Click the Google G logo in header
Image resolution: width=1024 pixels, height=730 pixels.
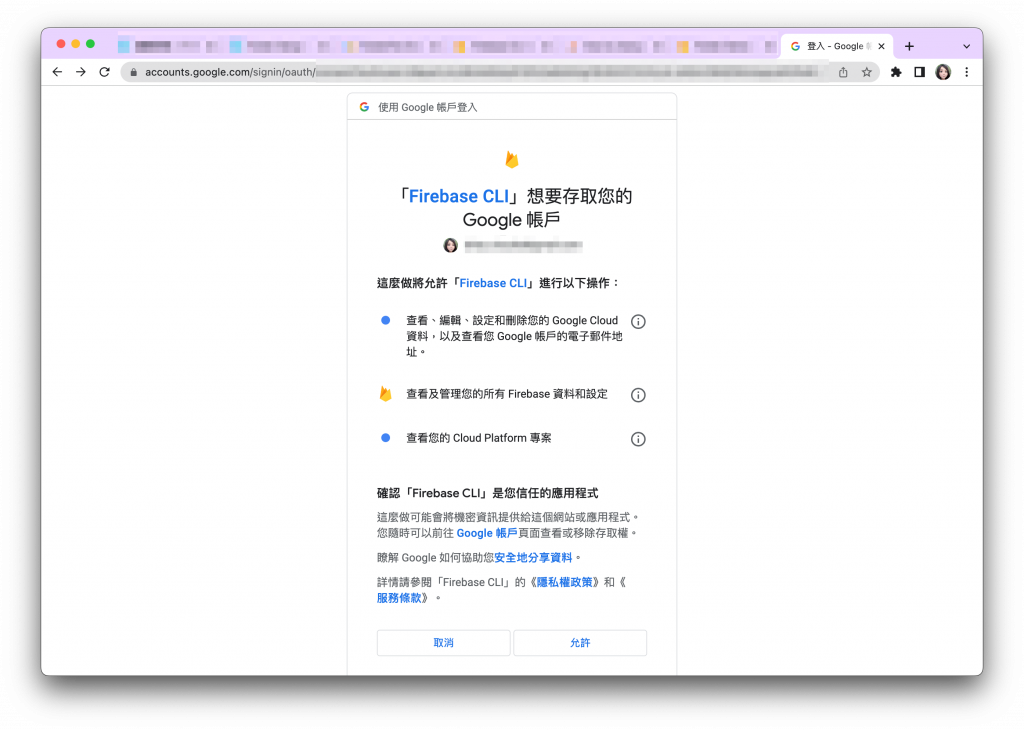click(364, 107)
